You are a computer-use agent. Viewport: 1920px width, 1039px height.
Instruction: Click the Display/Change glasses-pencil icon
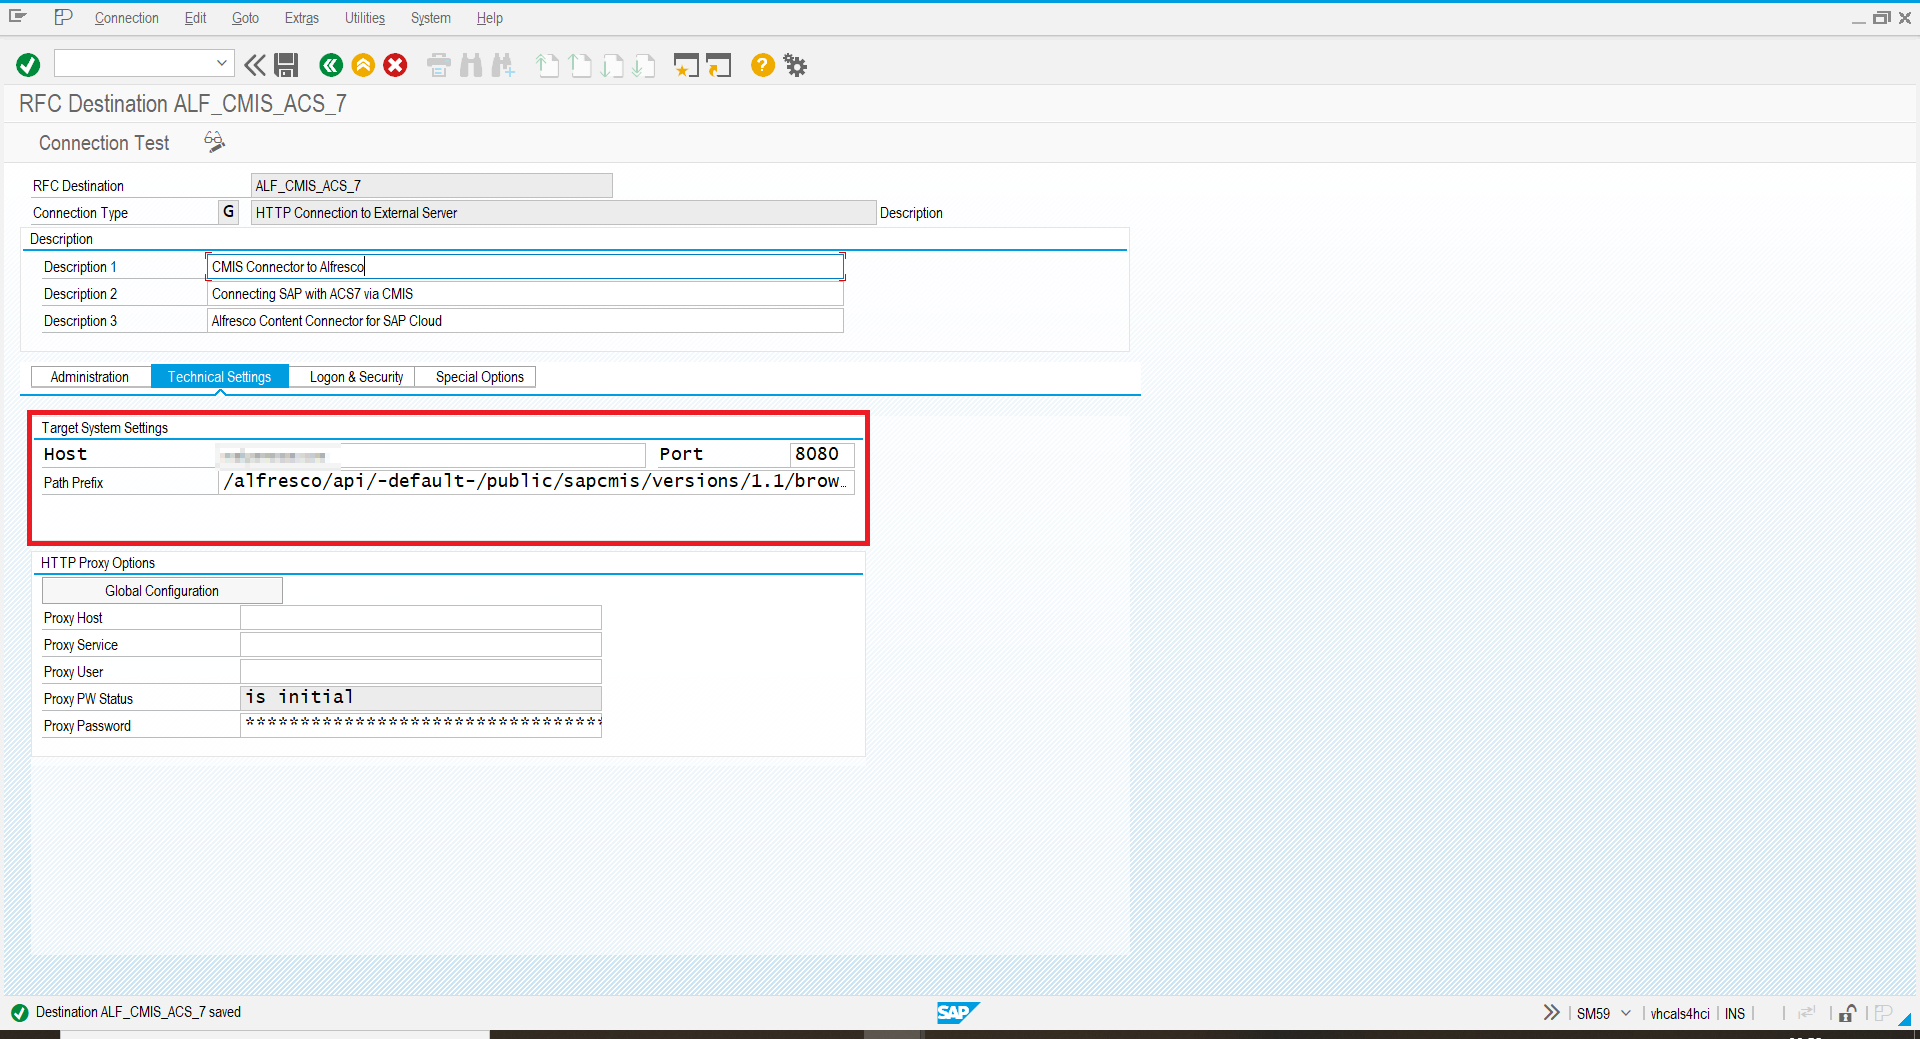click(214, 142)
